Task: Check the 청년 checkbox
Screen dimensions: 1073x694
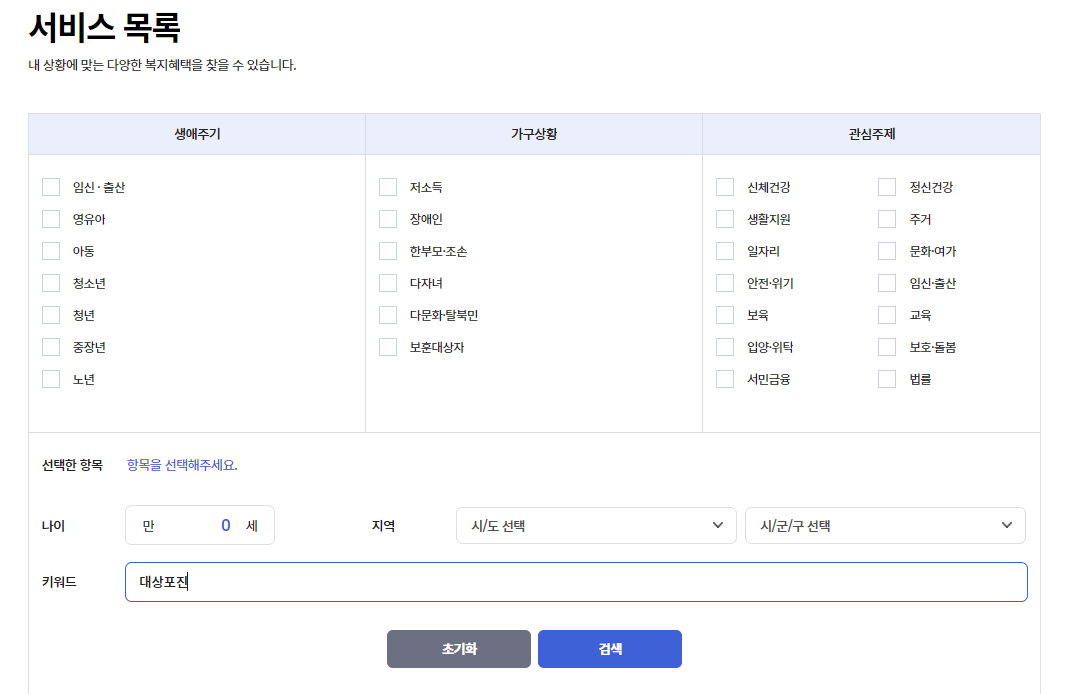Action: (51, 316)
